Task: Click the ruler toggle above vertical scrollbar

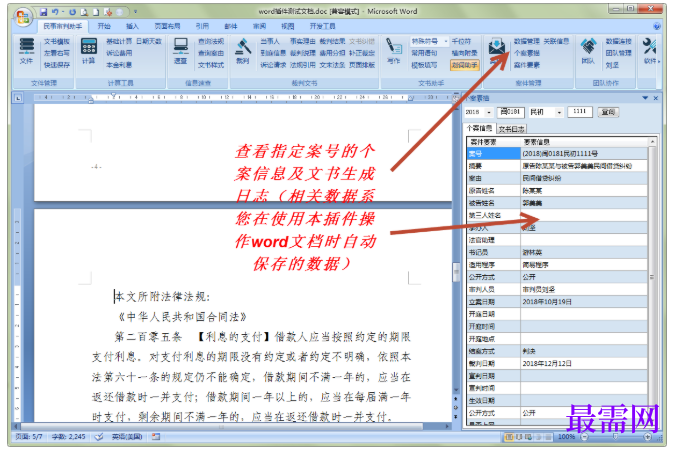Action: [456, 98]
